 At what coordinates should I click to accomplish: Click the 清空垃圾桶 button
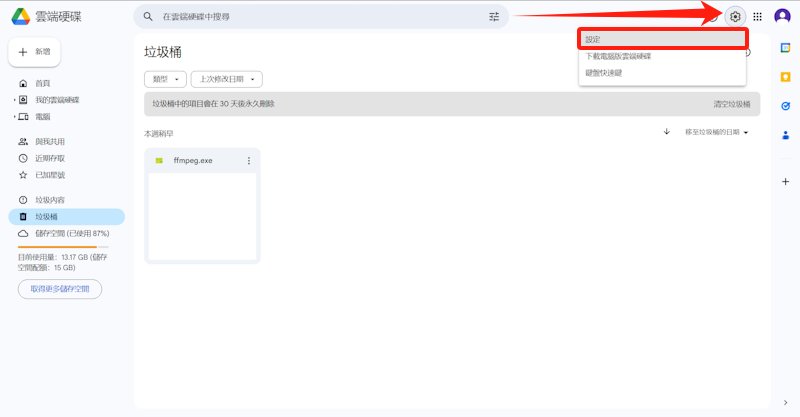732,104
